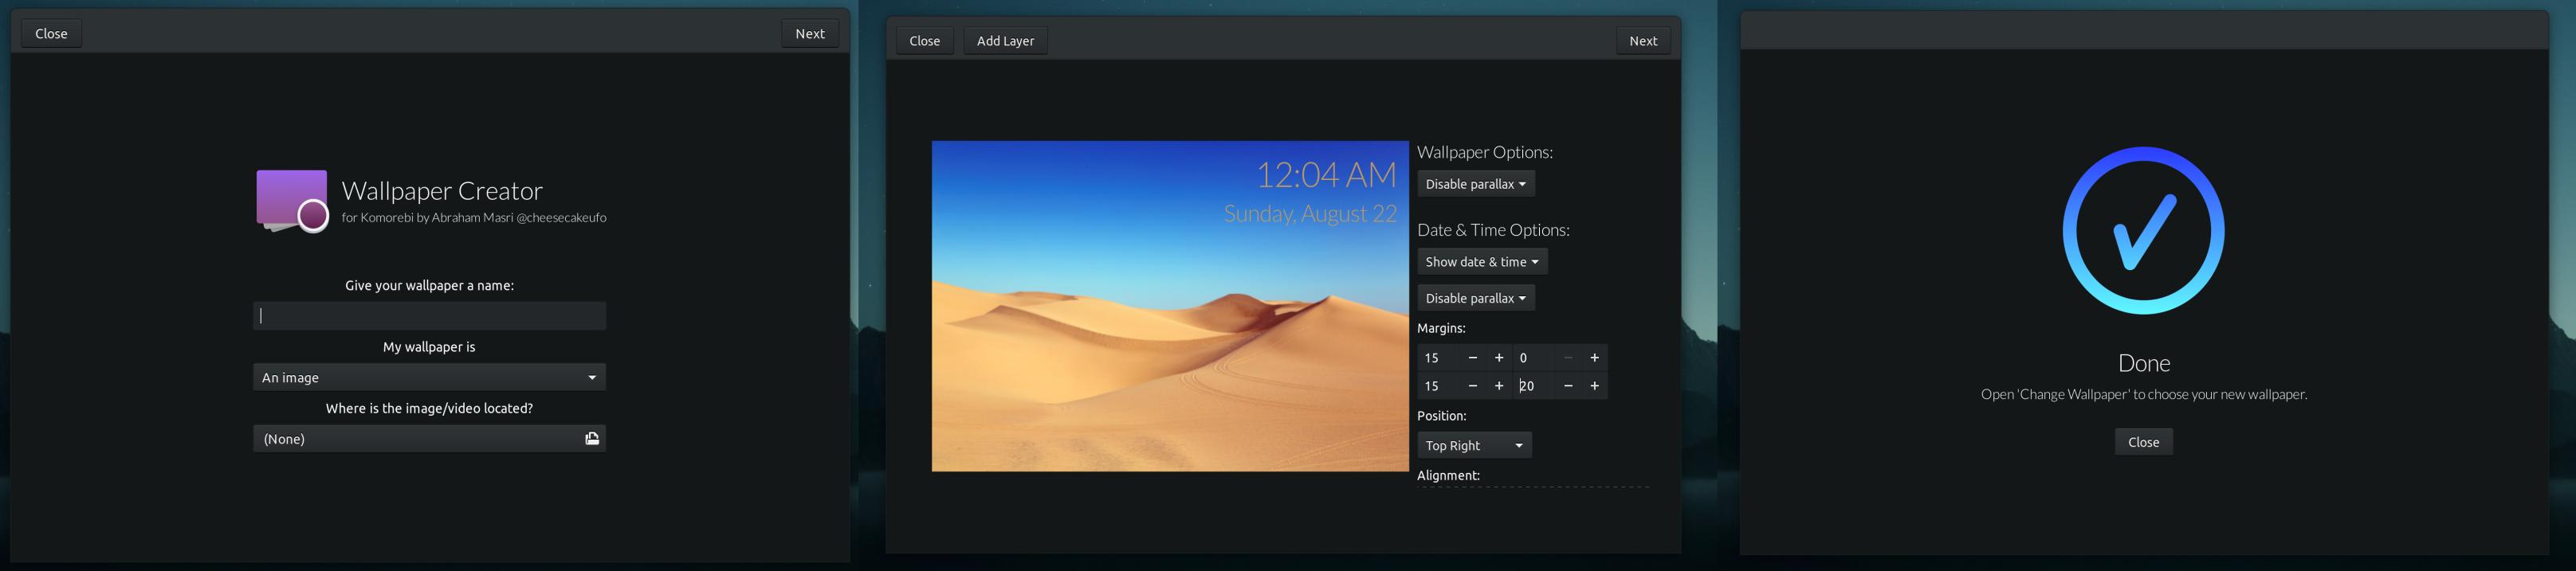Click the margin field showing 20

pyautogui.click(x=1534, y=386)
